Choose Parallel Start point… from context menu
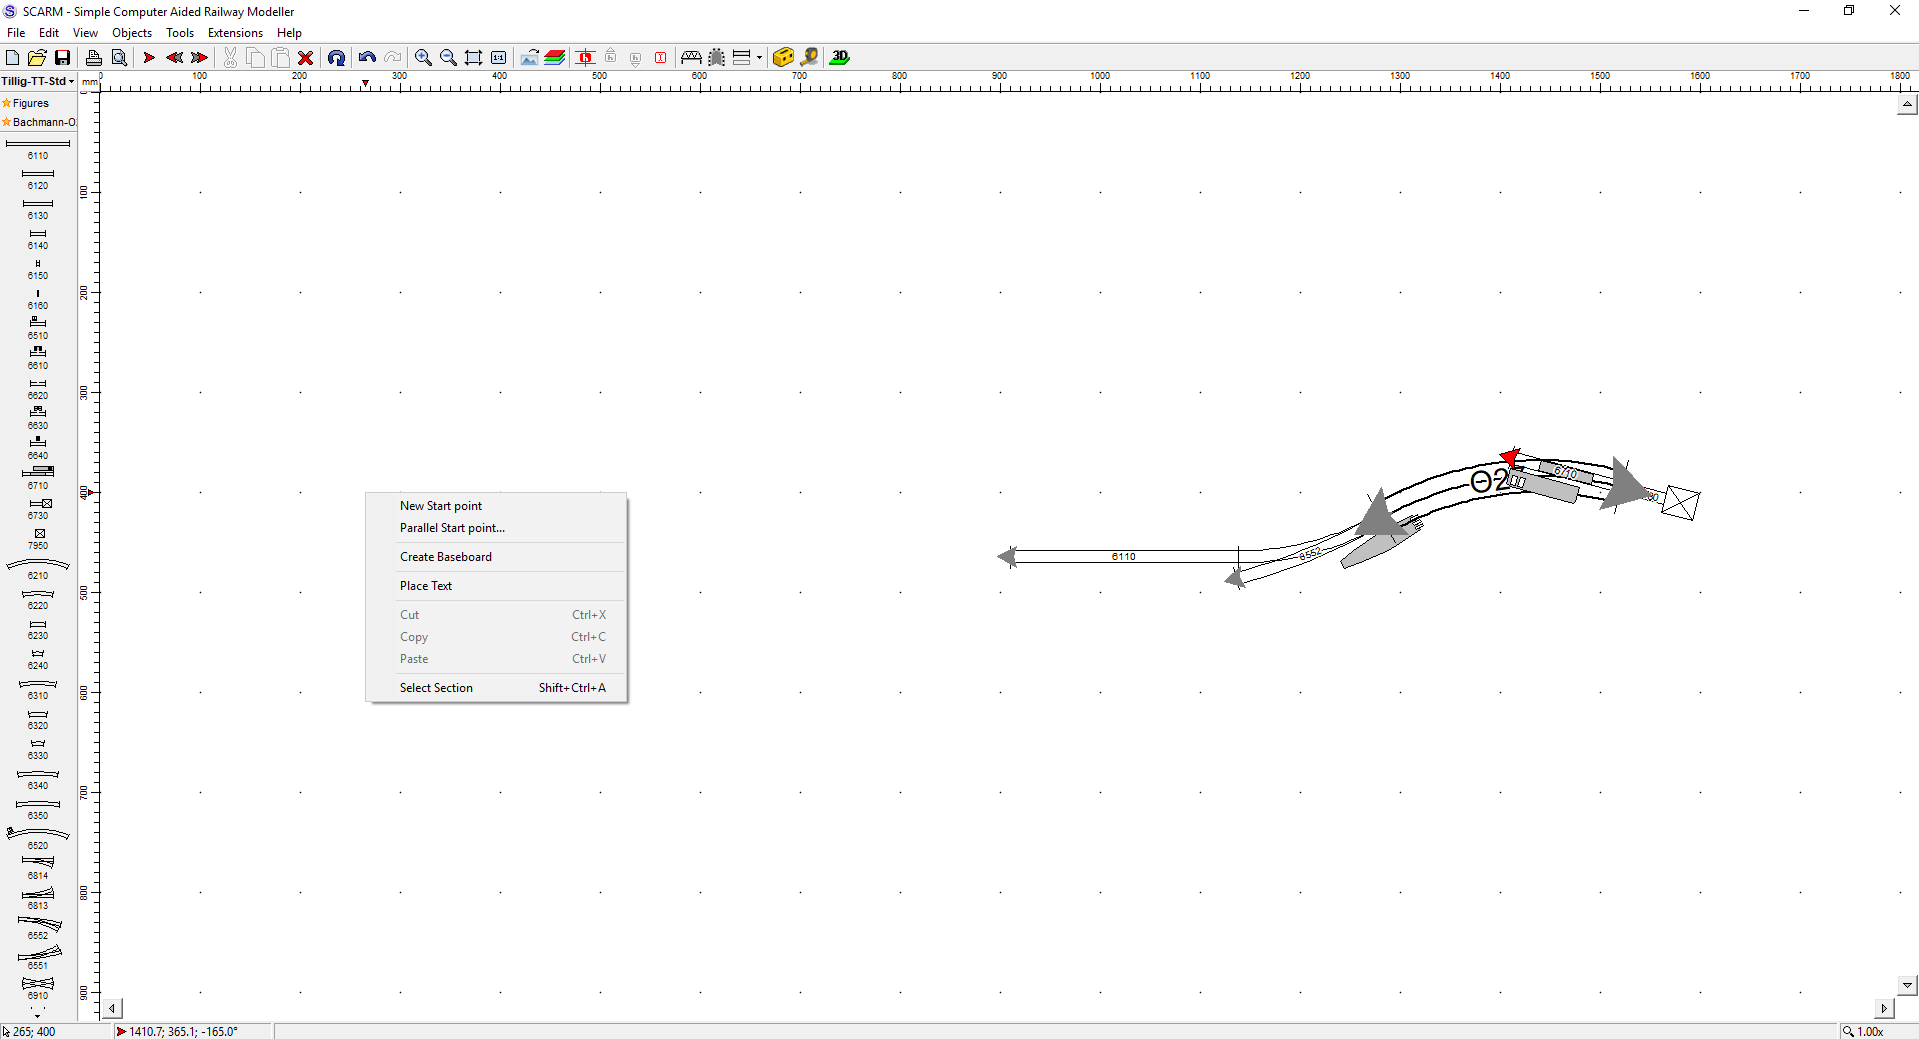Image resolution: width=1919 pixels, height=1039 pixels. coord(497,528)
